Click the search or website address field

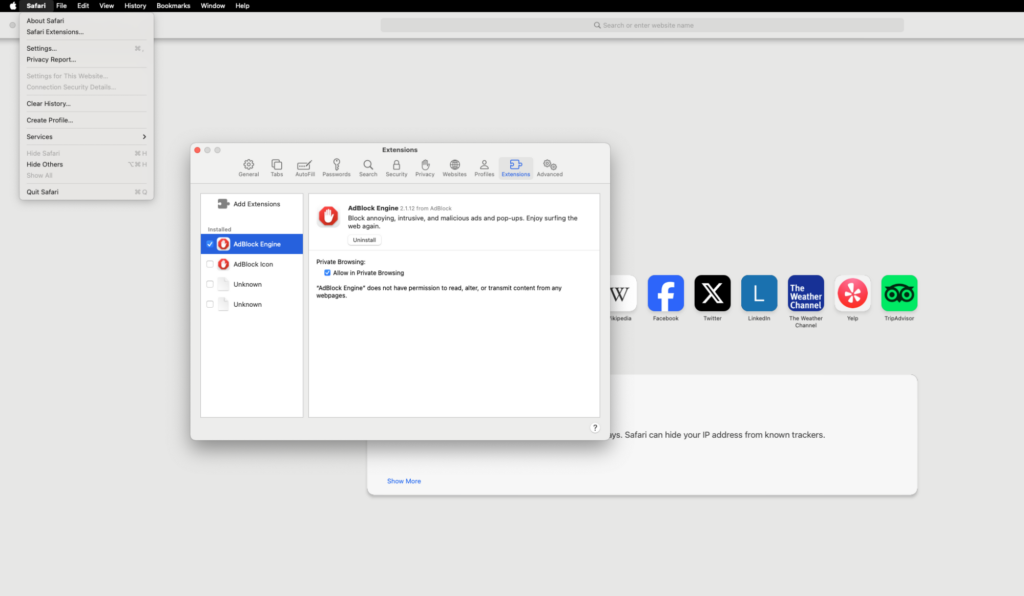pos(642,25)
